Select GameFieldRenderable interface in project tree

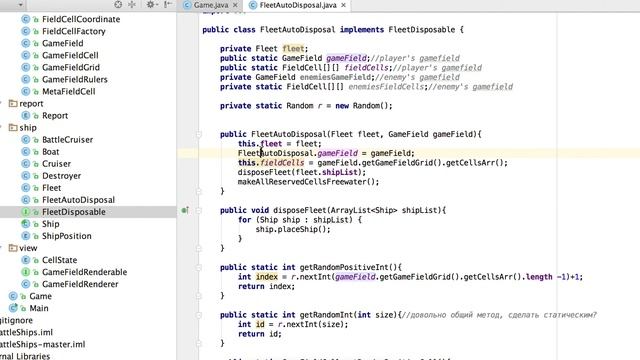point(84,272)
